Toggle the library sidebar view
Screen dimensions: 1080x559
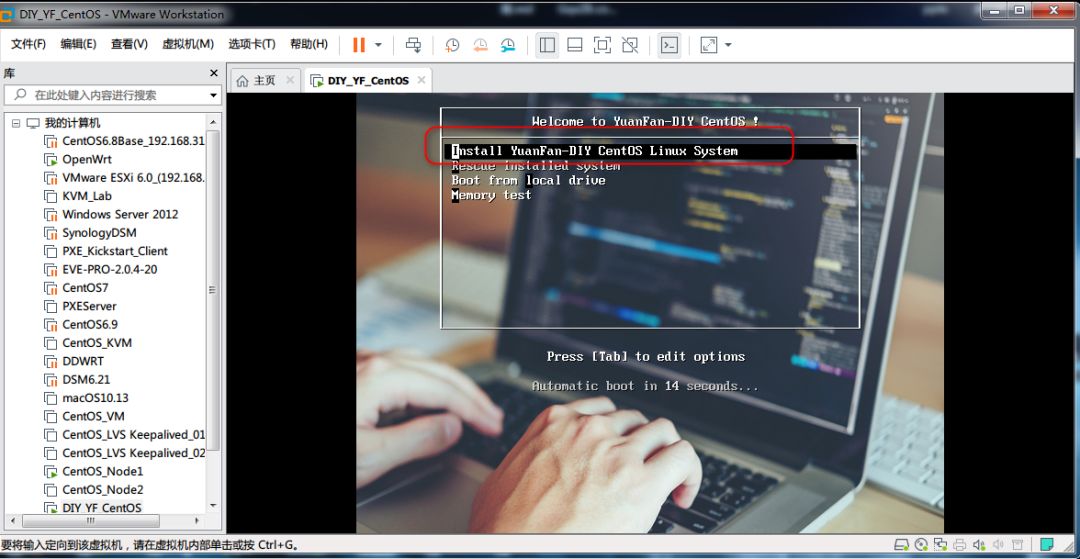547,45
